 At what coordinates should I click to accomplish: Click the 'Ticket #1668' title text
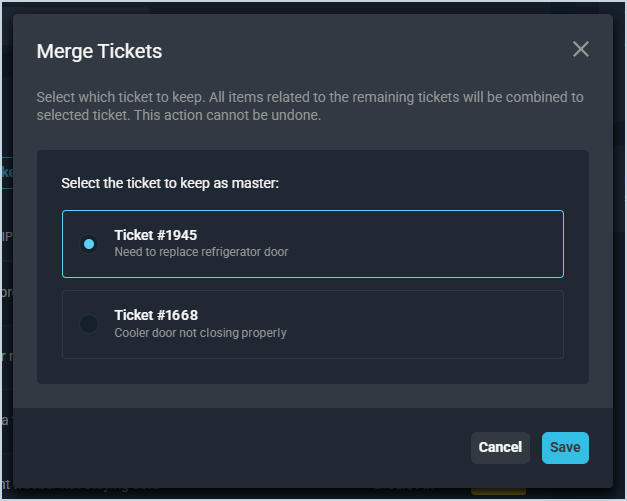click(156, 315)
